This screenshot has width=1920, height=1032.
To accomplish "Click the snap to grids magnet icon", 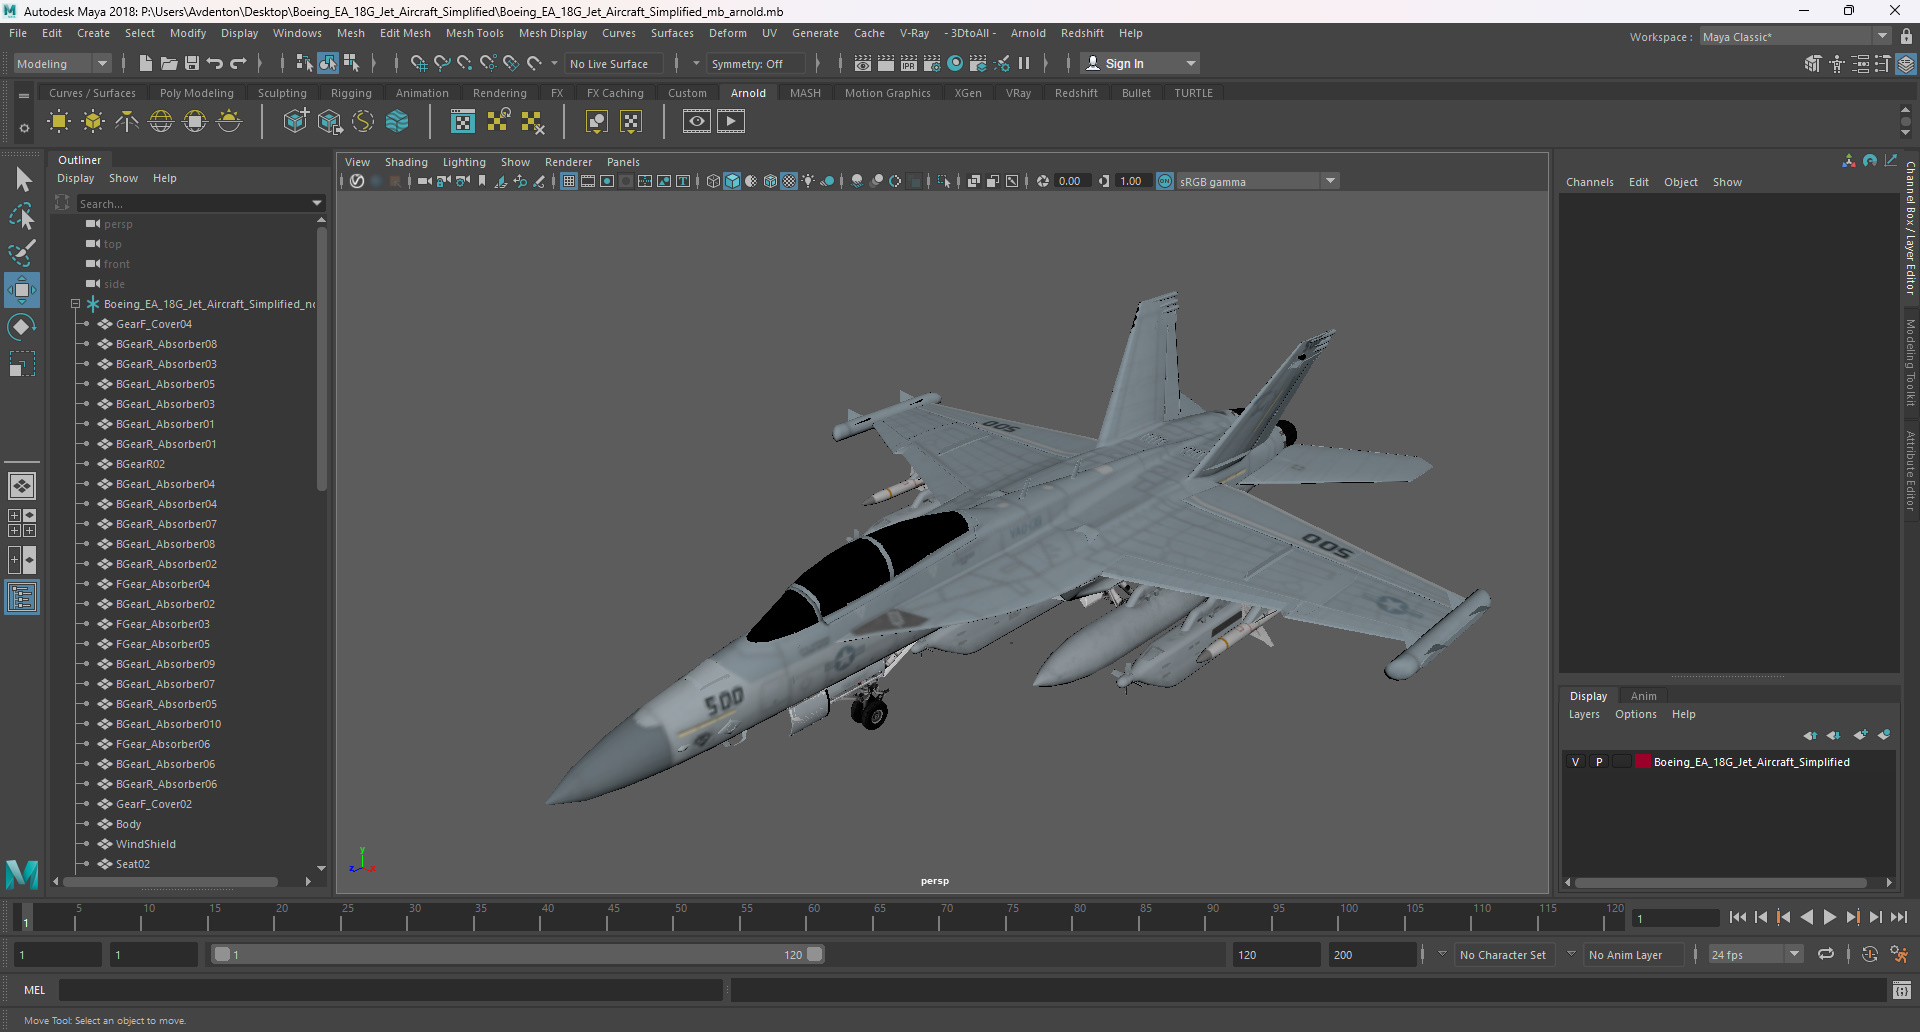I will pos(418,63).
